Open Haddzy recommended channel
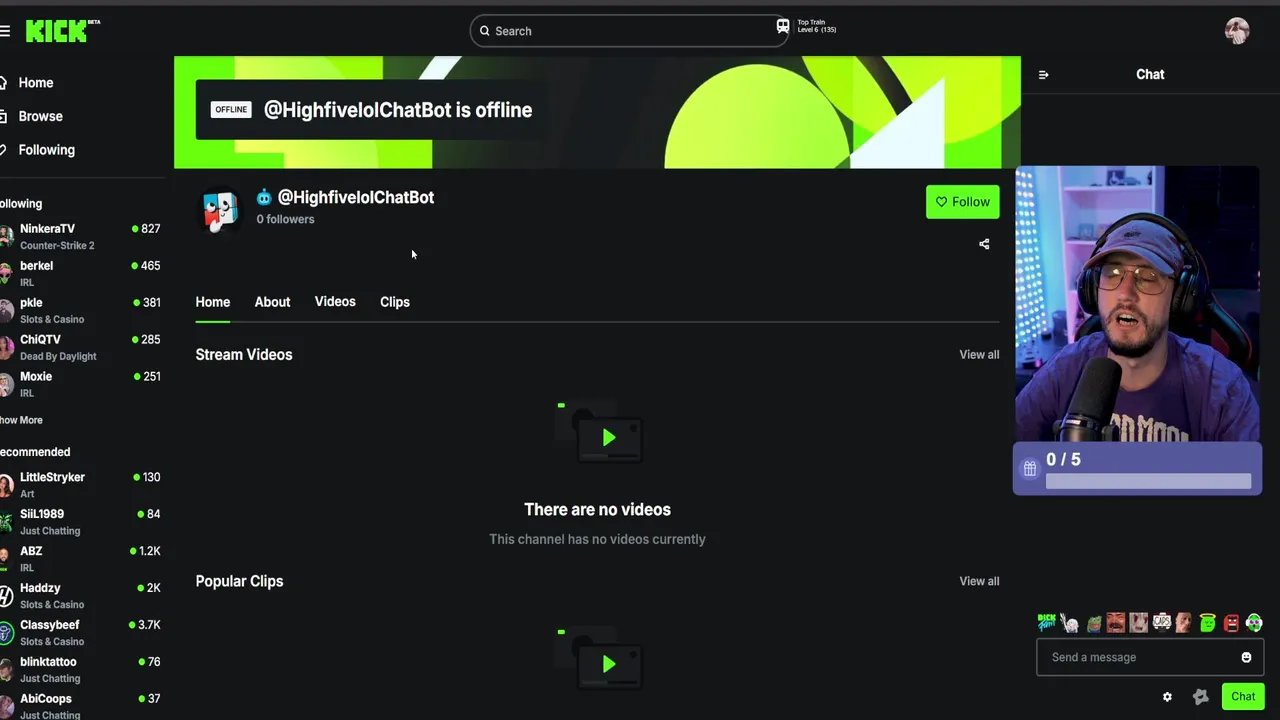The image size is (1280, 720). (80, 596)
